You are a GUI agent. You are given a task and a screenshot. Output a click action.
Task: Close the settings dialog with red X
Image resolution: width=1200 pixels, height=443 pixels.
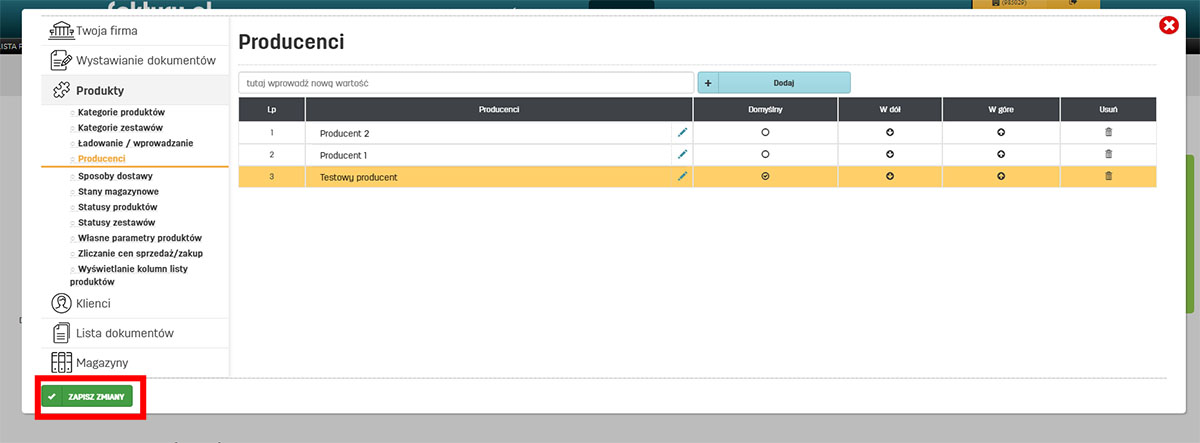(1168, 26)
